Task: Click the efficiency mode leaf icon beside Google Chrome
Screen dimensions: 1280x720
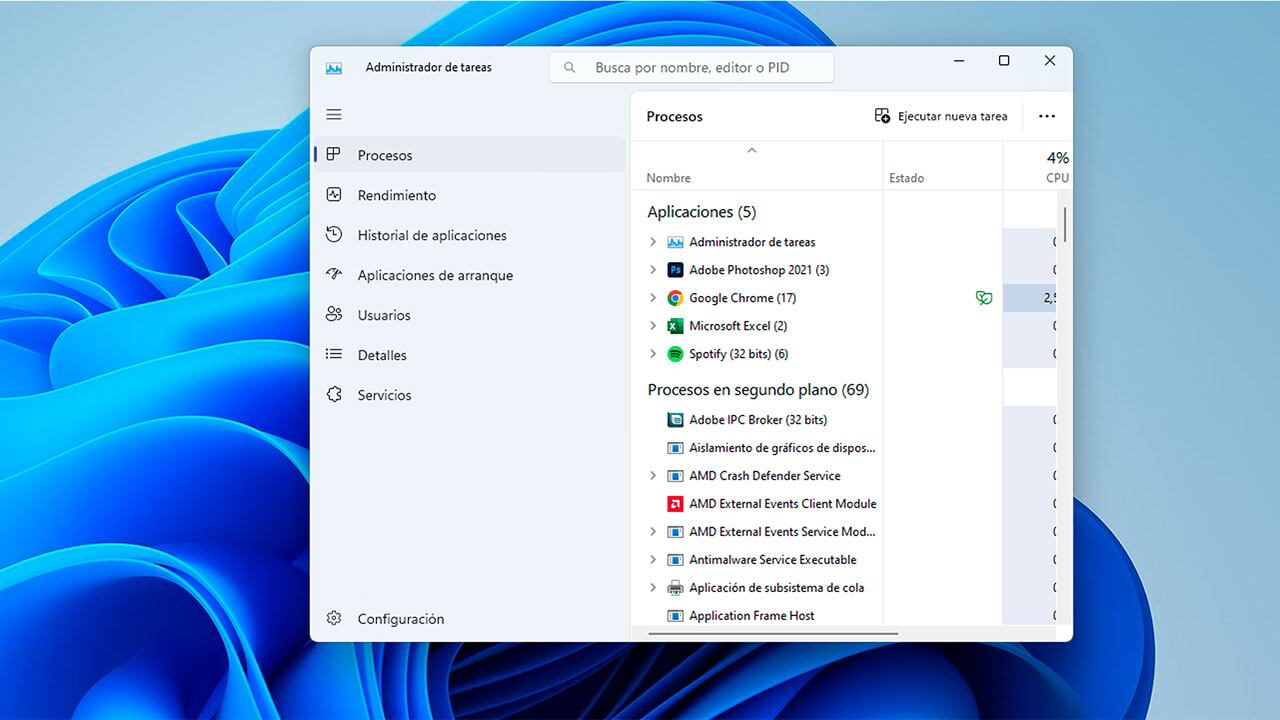Action: click(x=984, y=297)
